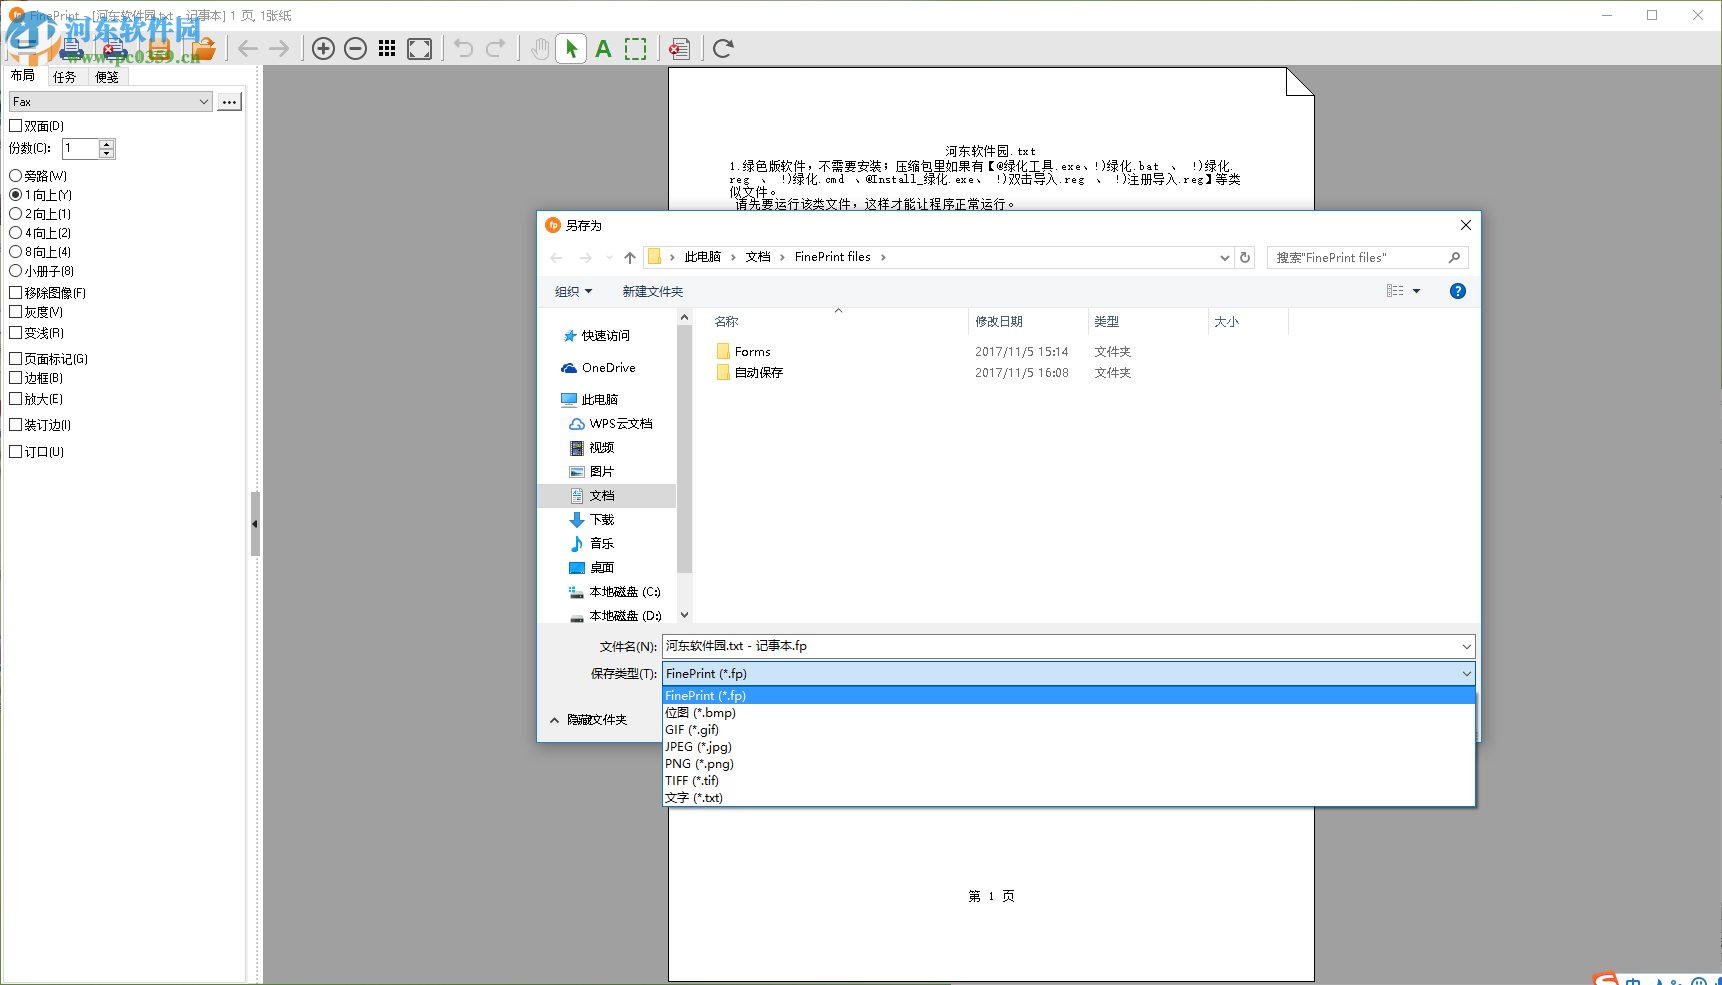Click the undo arrow icon
The height and width of the screenshot is (985, 1722).
click(x=463, y=47)
